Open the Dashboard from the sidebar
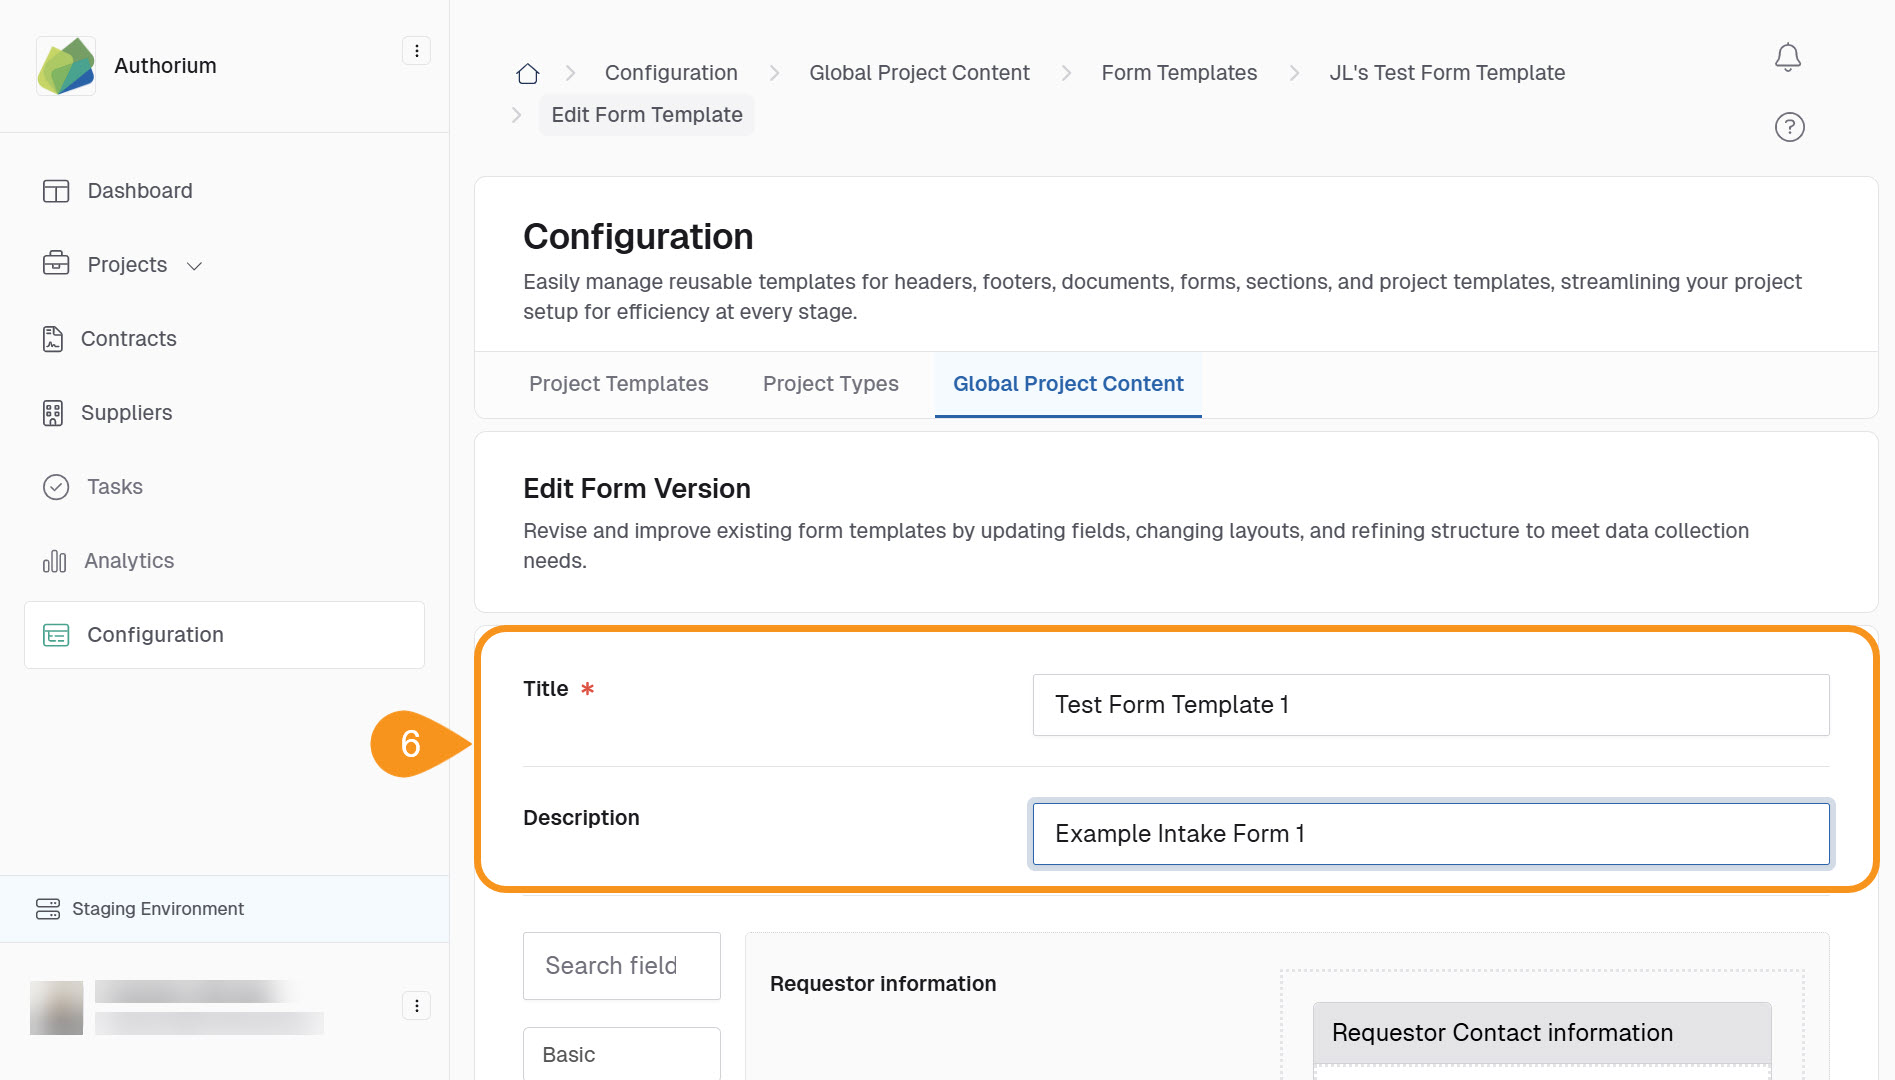The height and width of the screenshot is (1080, 1895). [x=139, y=190]
